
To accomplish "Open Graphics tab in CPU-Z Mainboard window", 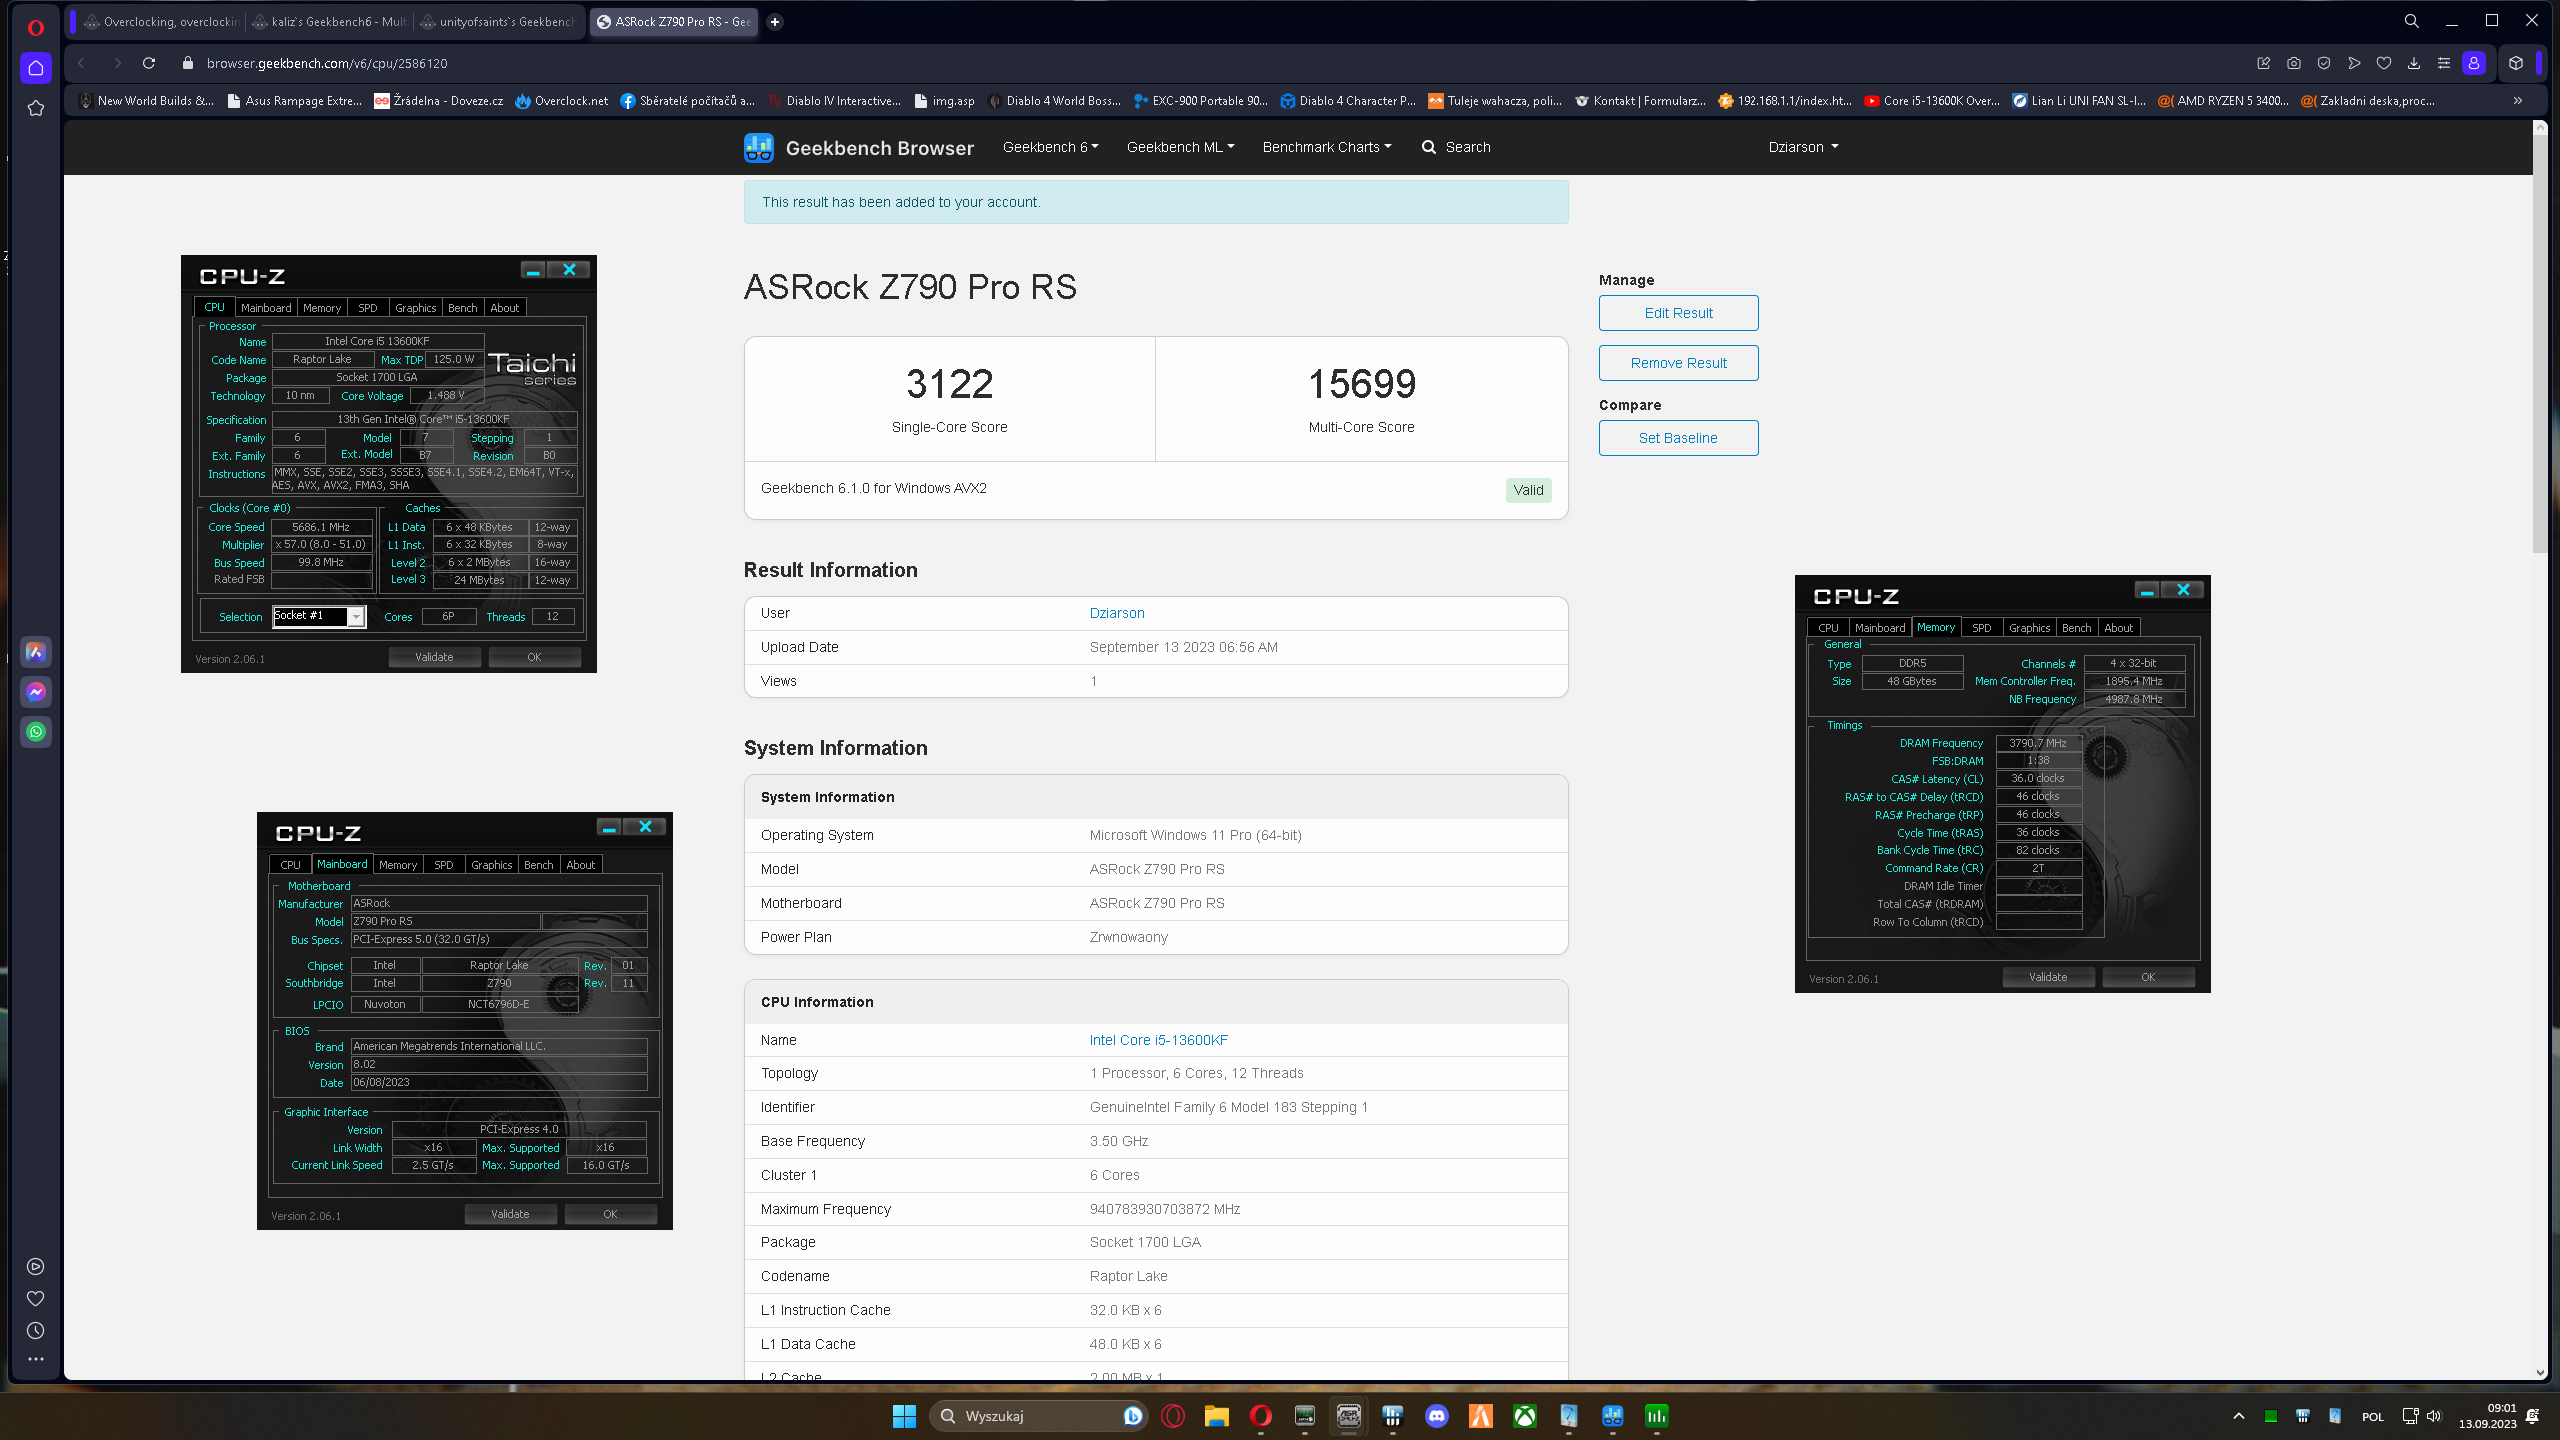I will 491,865.
